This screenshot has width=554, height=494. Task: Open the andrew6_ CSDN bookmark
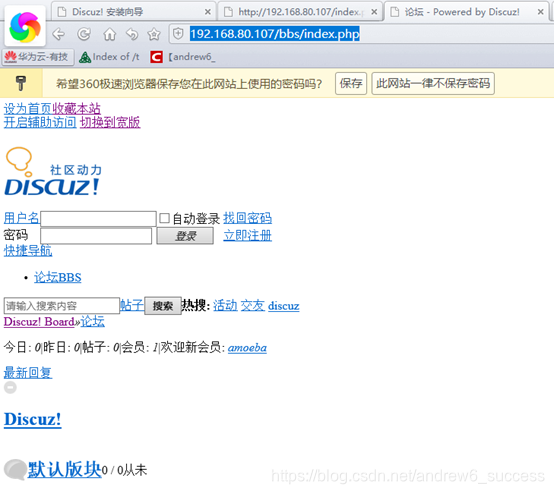[x=183, y=57]
